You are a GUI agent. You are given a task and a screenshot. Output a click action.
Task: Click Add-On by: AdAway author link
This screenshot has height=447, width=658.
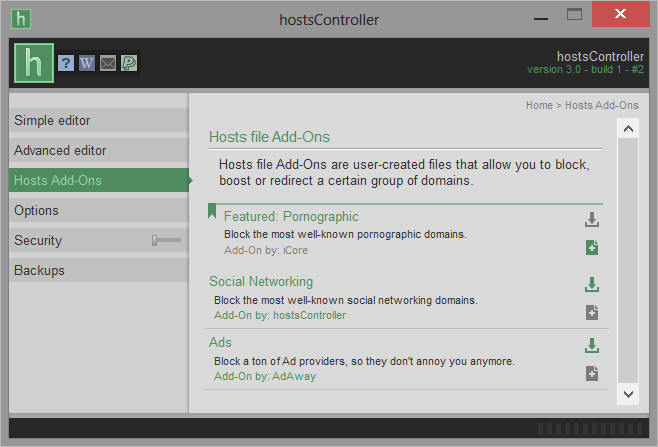coord(265,376)
